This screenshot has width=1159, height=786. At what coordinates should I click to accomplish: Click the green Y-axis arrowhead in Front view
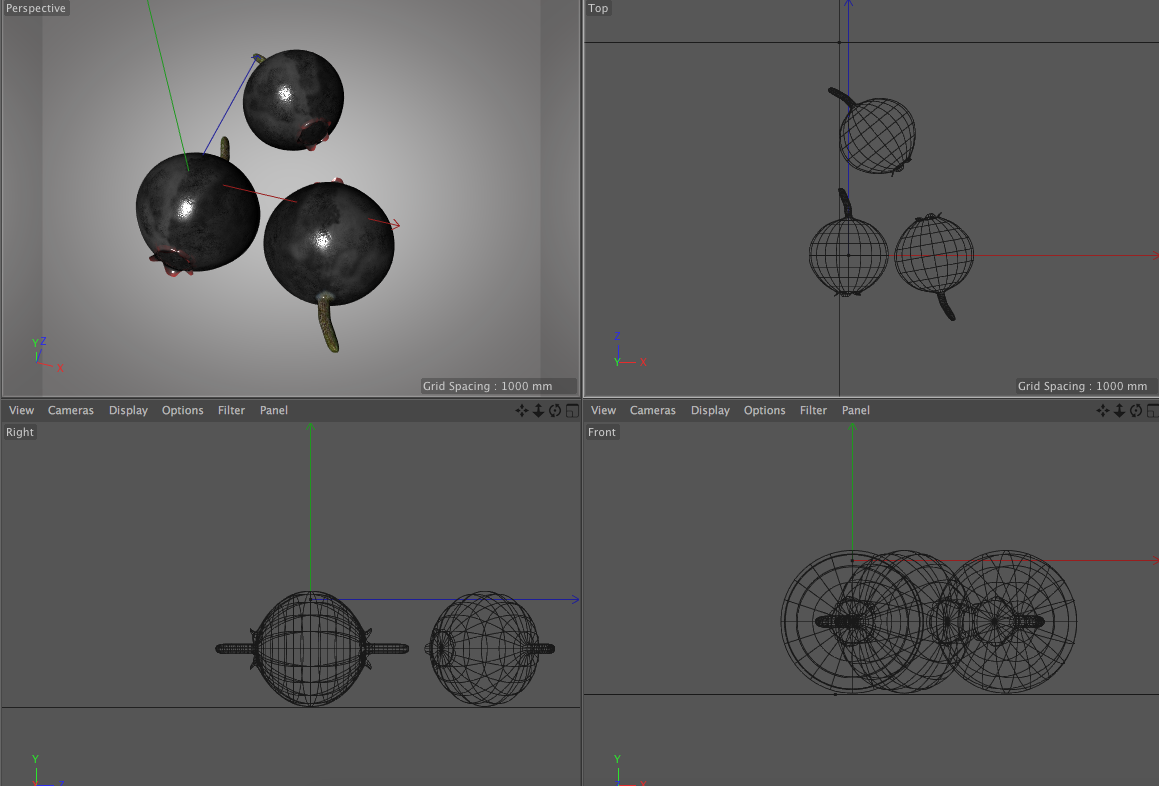point(852,427)
